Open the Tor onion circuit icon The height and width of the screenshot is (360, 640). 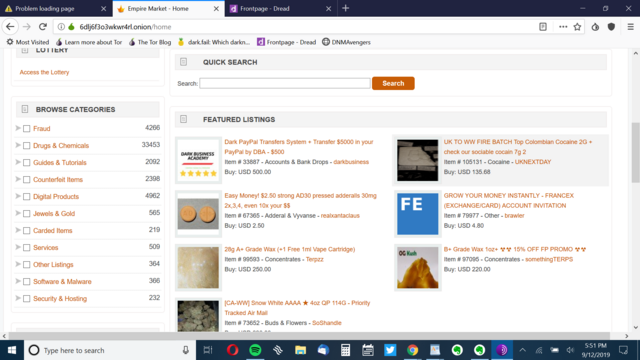pyautogui.click(x=71, y=27)
